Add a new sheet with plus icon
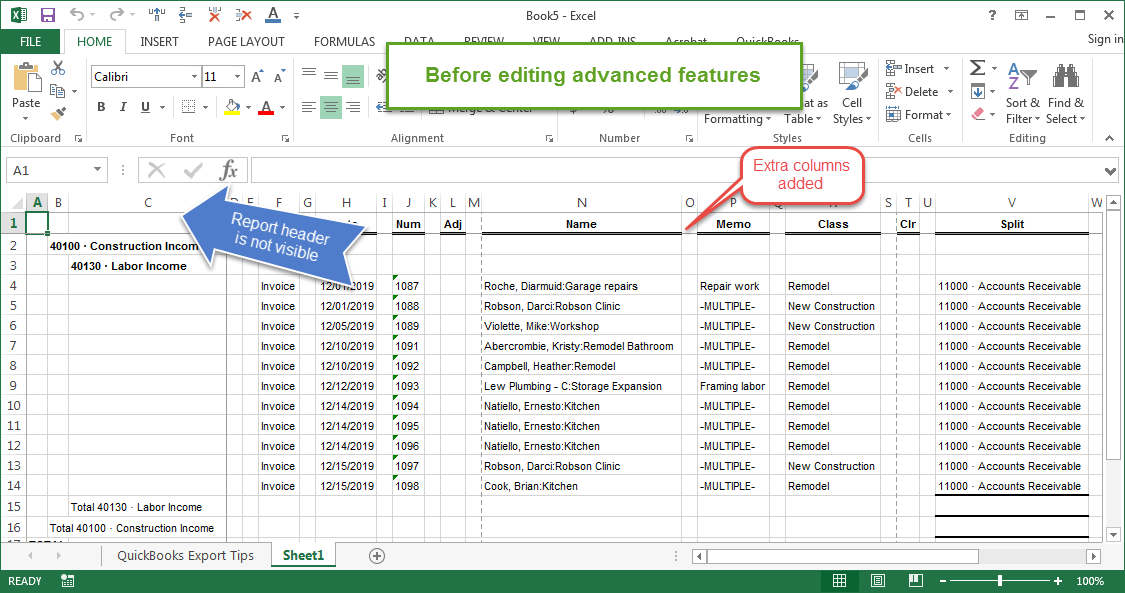 [377, 556]
